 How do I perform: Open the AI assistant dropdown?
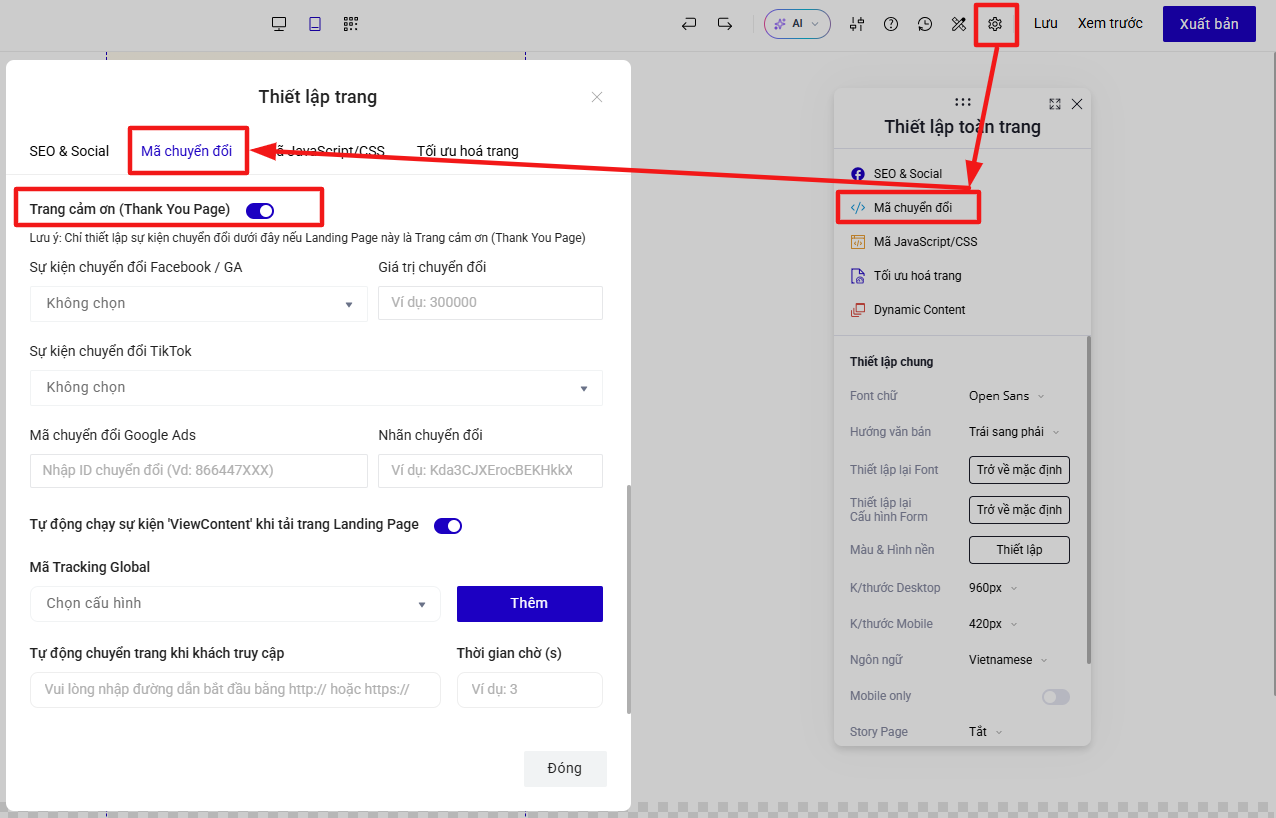coord(797,24)
